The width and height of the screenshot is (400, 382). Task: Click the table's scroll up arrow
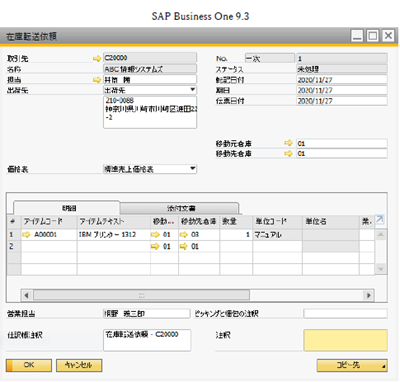click(381, 235)
